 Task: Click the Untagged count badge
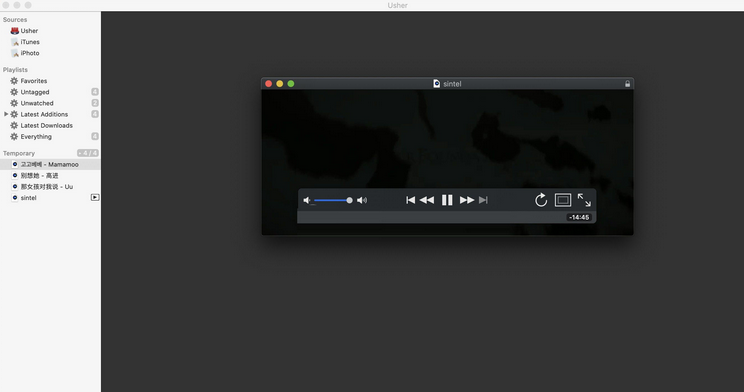(95, 92)
